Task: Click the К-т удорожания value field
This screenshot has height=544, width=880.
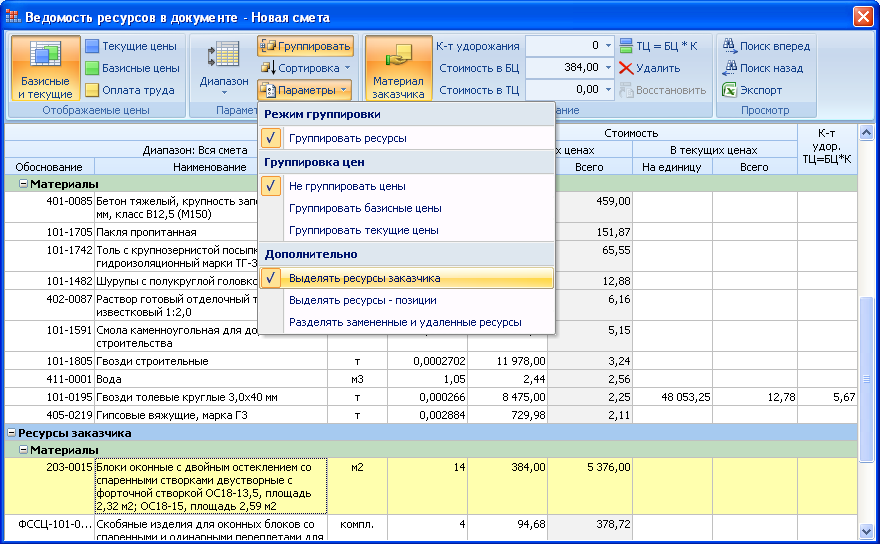Action: tap(564, 46)
